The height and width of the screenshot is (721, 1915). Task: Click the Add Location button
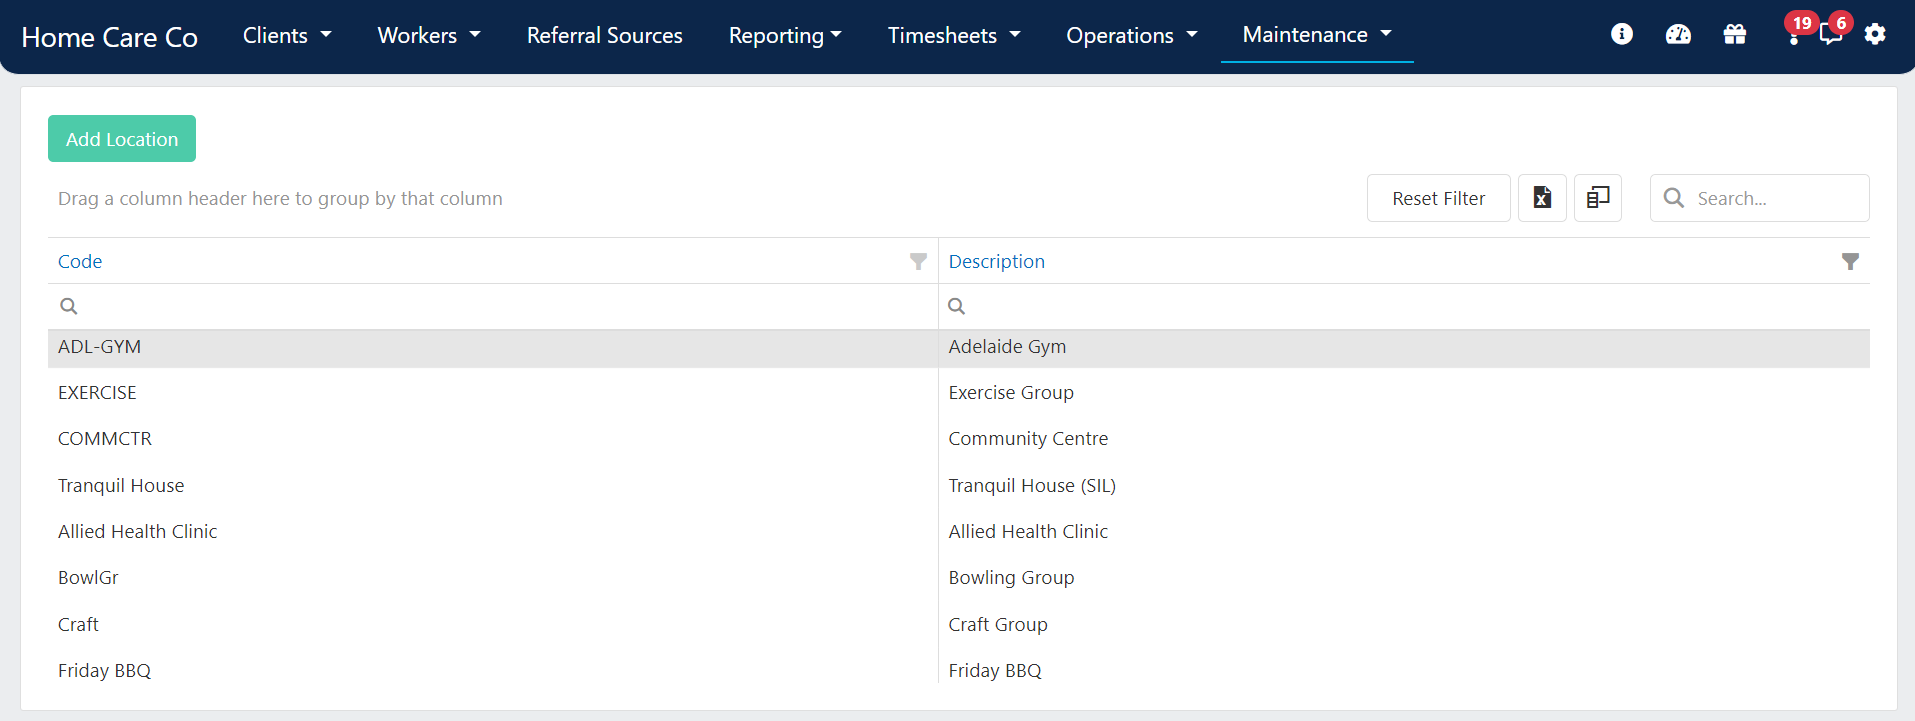122,139
